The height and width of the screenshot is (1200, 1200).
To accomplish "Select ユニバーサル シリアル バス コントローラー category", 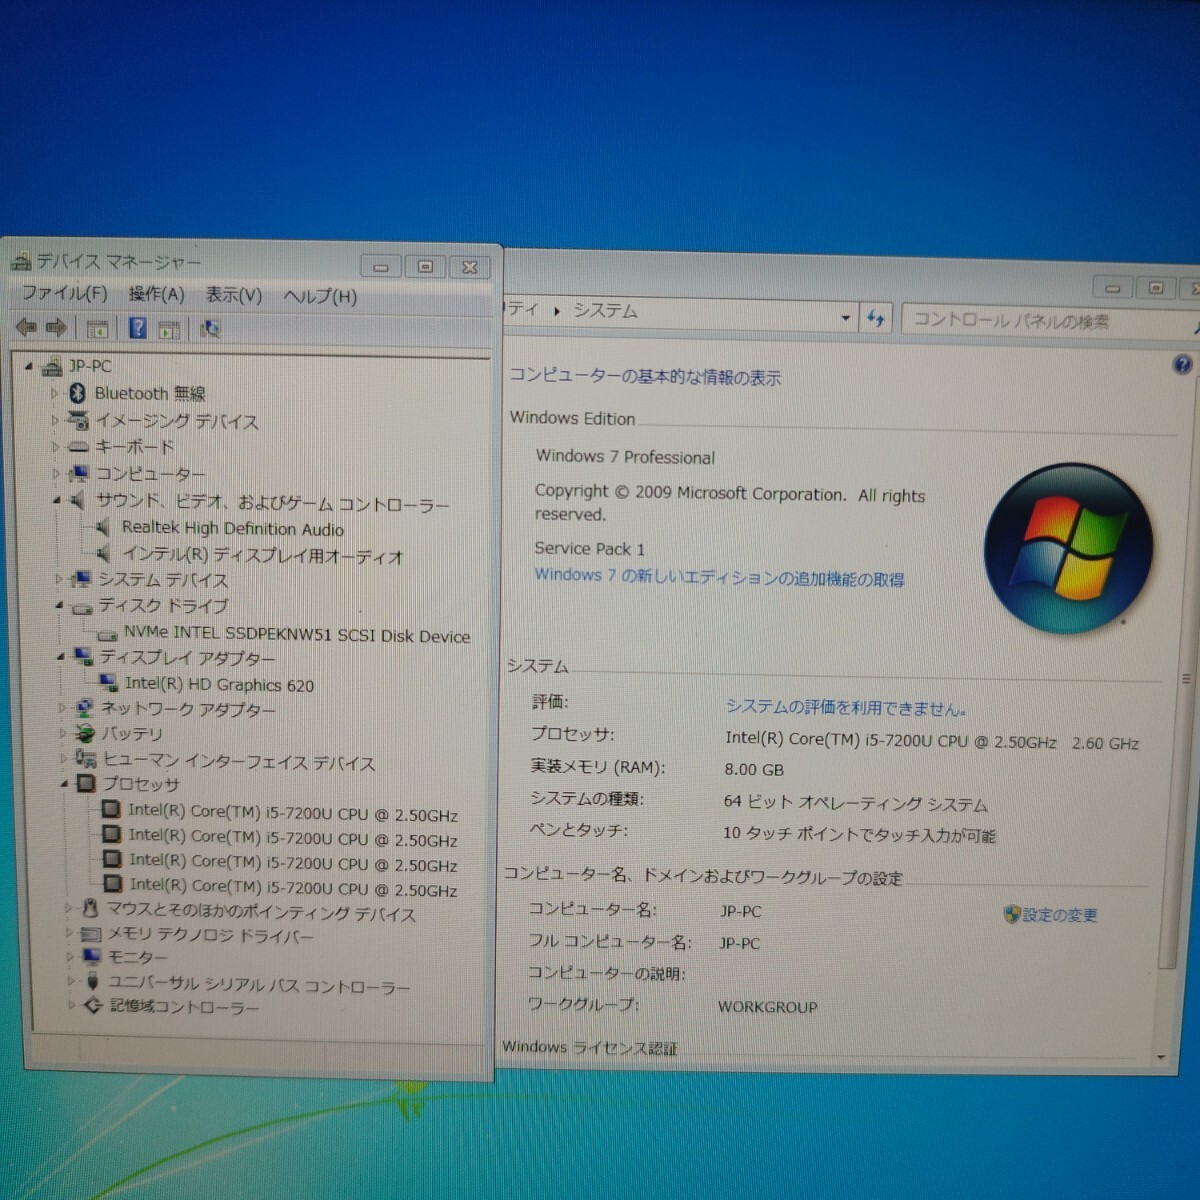I will pos(259,985).
